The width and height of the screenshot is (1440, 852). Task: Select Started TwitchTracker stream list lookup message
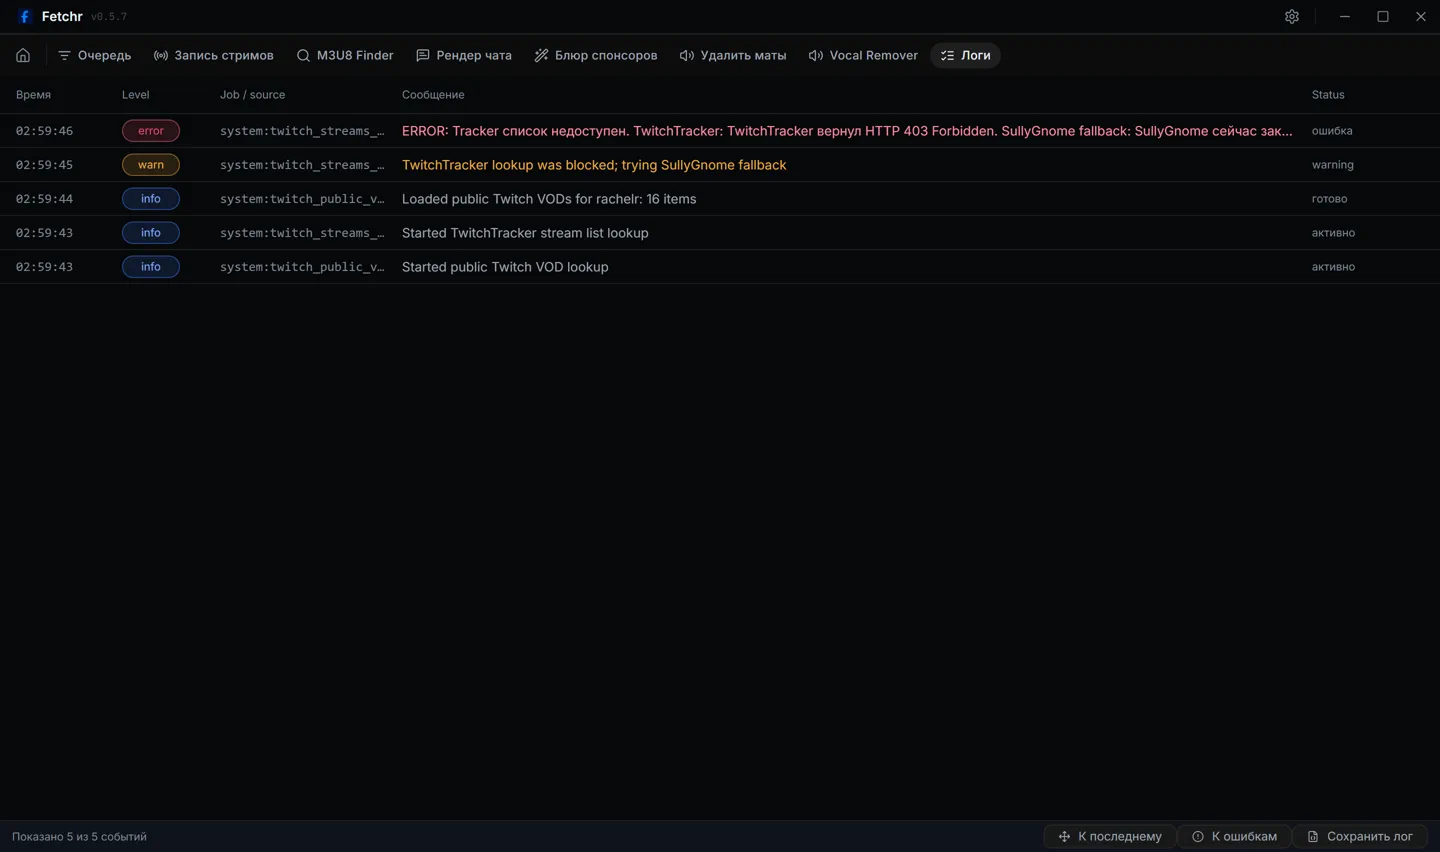525,233
